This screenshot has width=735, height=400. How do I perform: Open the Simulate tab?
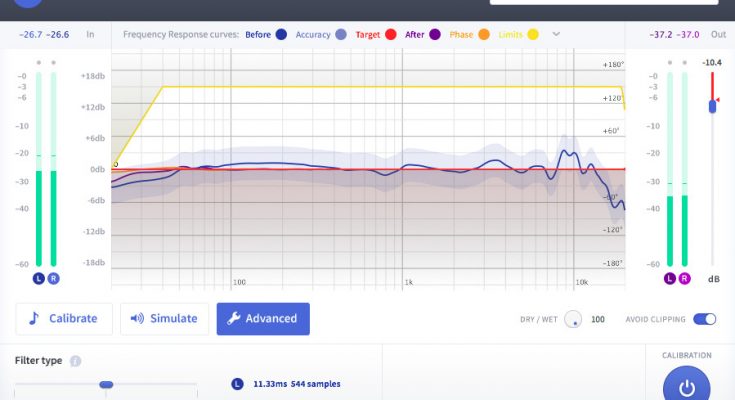[165, 319]
